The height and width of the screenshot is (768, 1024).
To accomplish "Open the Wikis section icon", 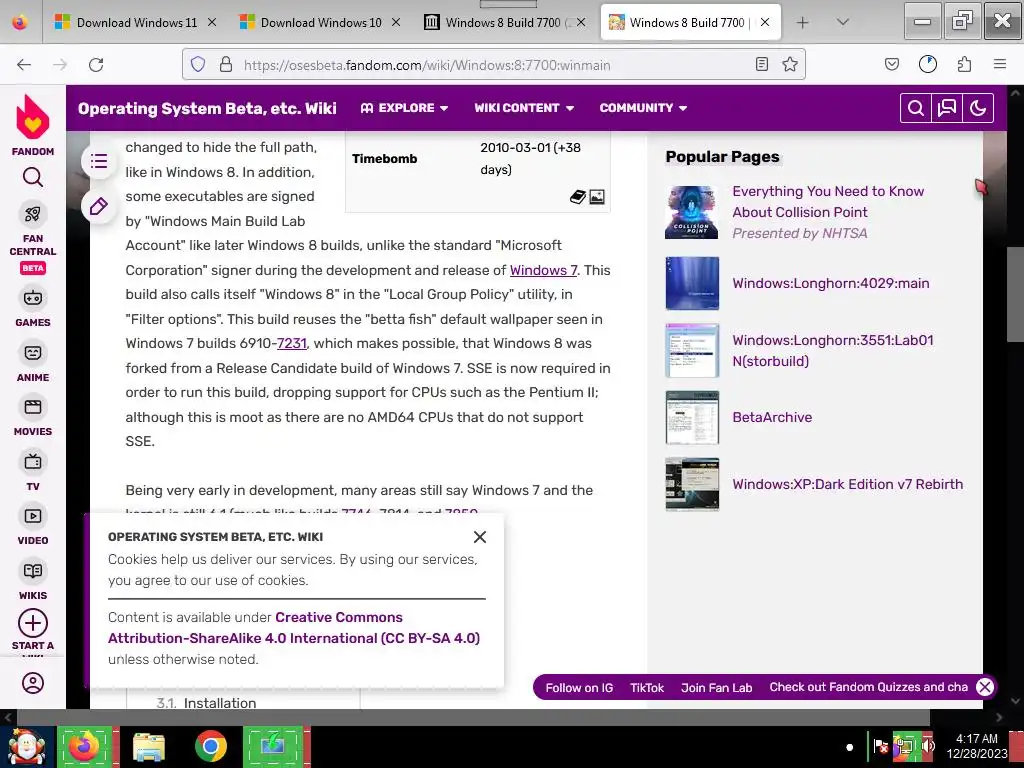I will 33,571.
